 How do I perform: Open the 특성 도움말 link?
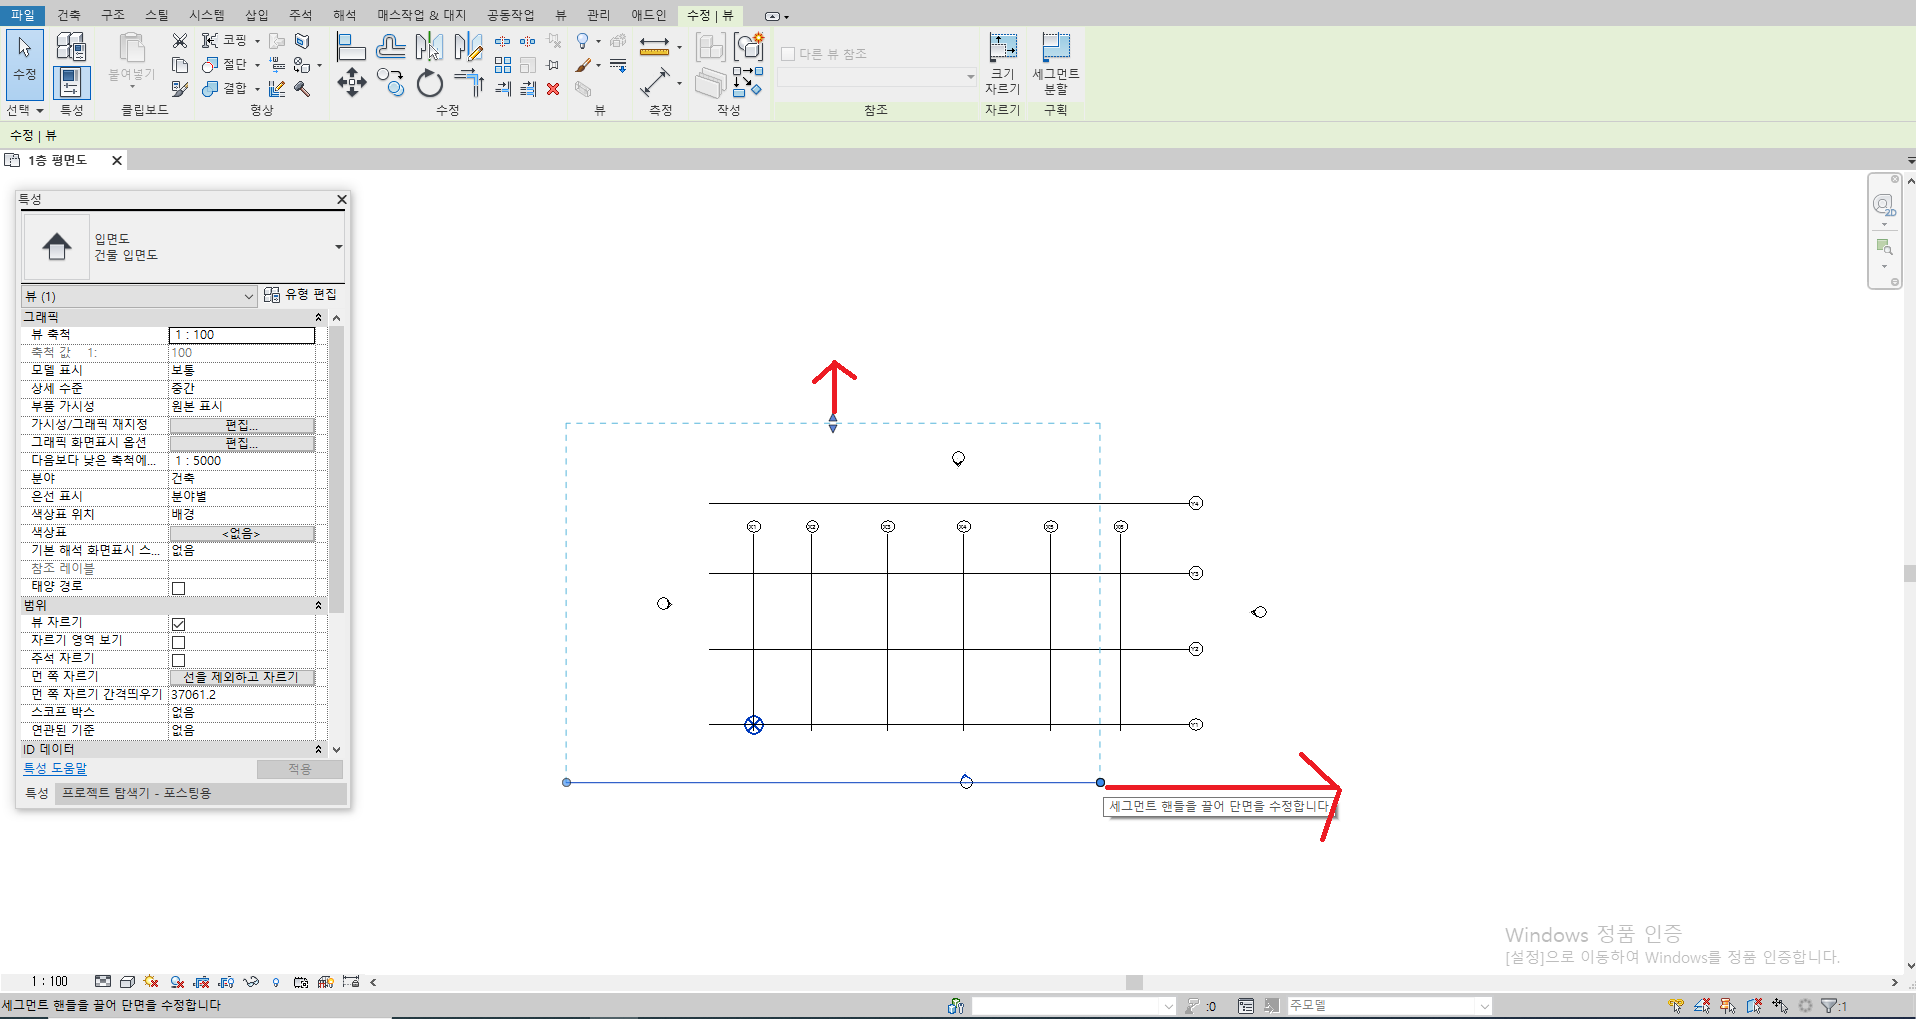[55, 768]
